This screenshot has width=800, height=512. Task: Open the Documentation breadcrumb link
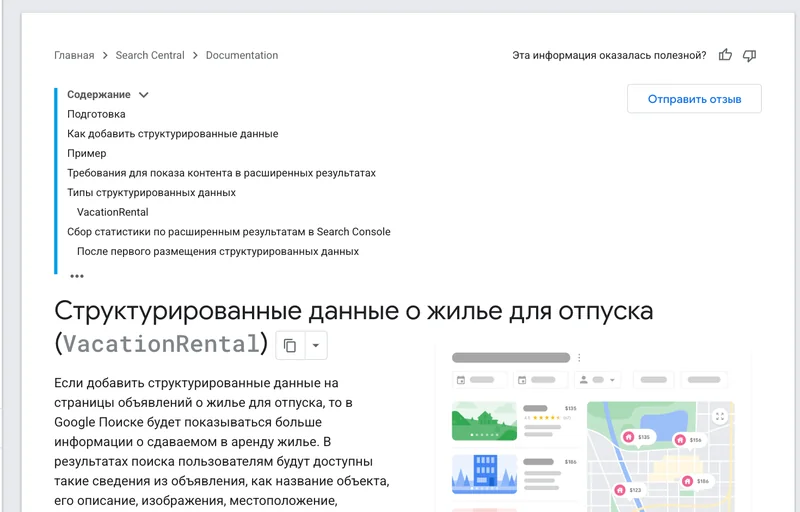[242, 55]
